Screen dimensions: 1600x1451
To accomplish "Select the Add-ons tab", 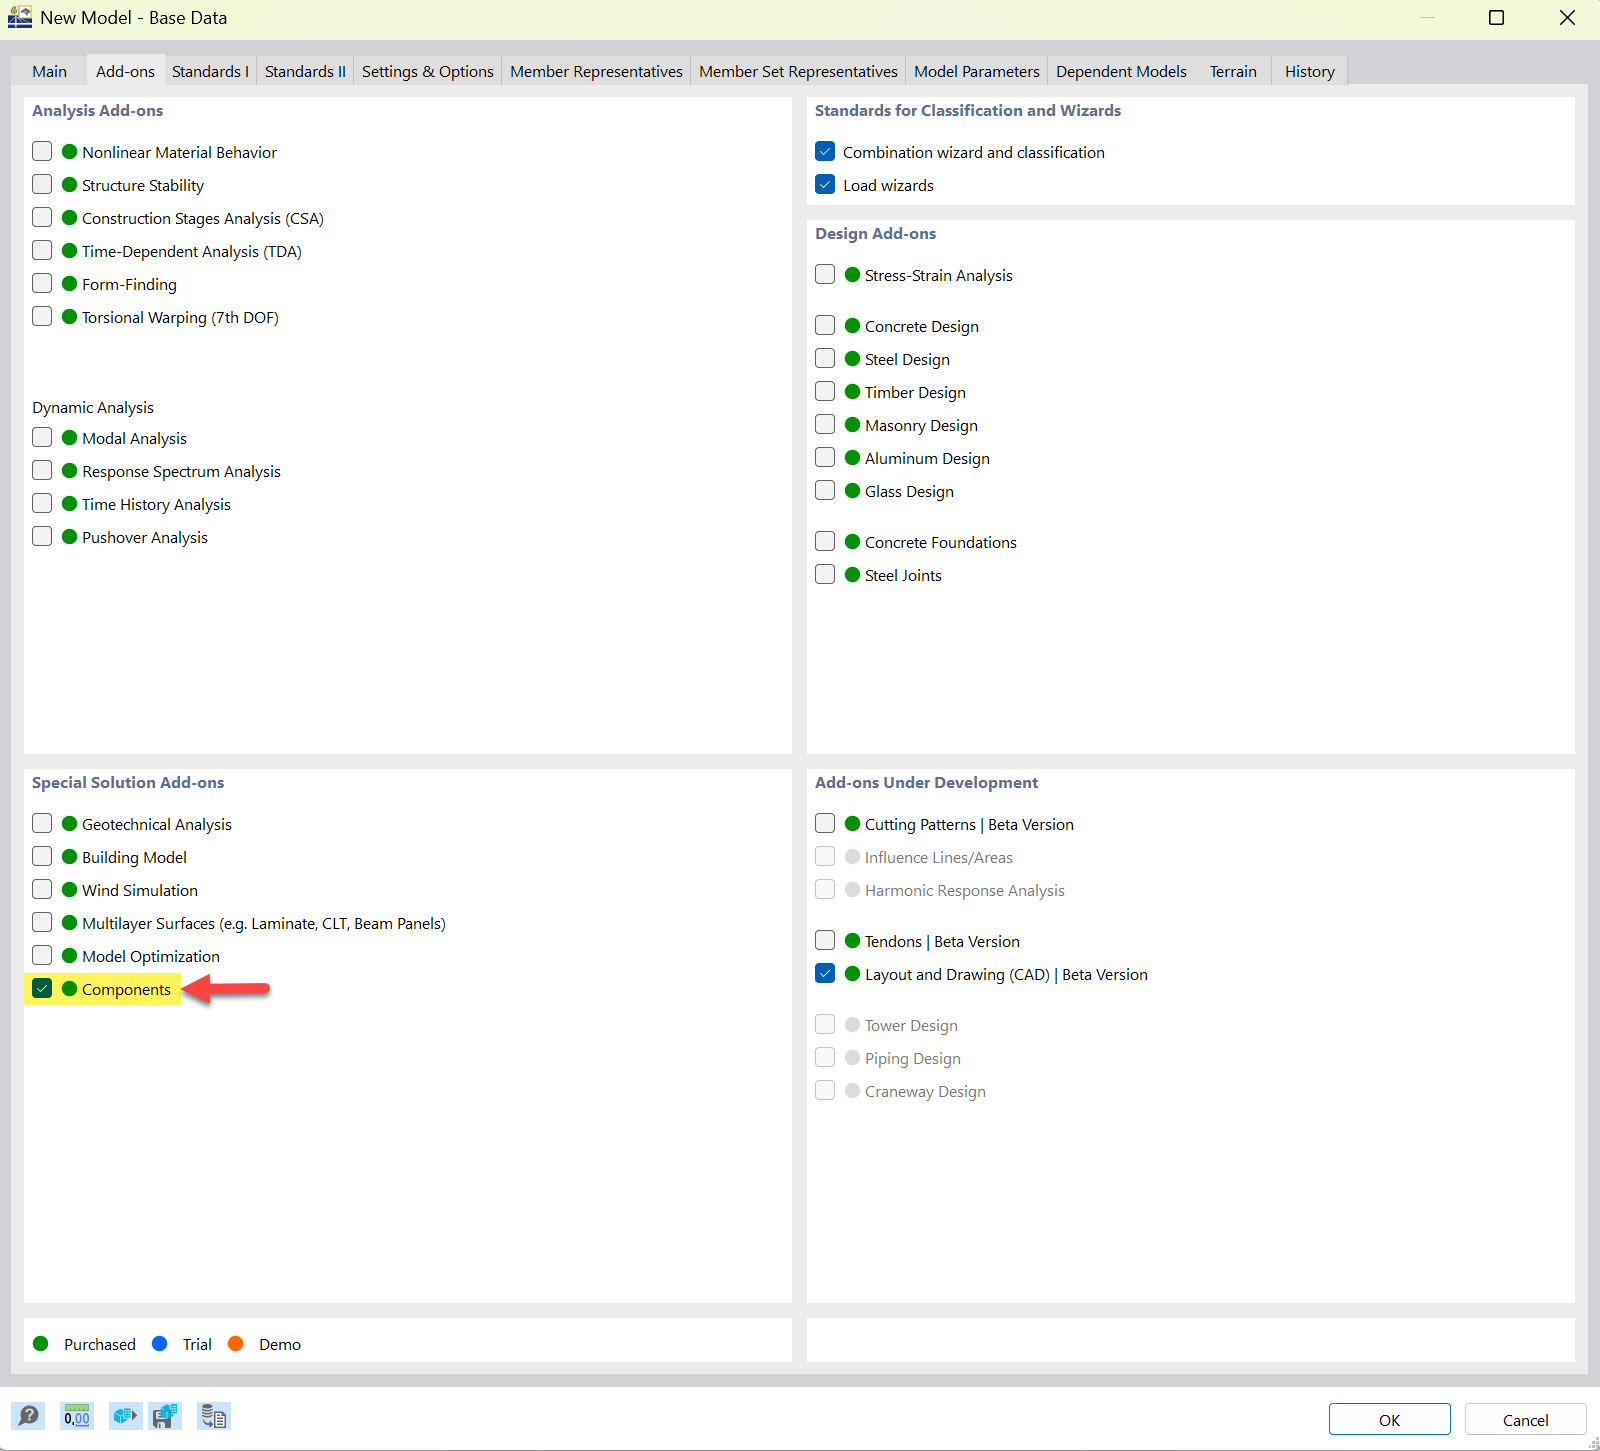I will click(125, 71).
